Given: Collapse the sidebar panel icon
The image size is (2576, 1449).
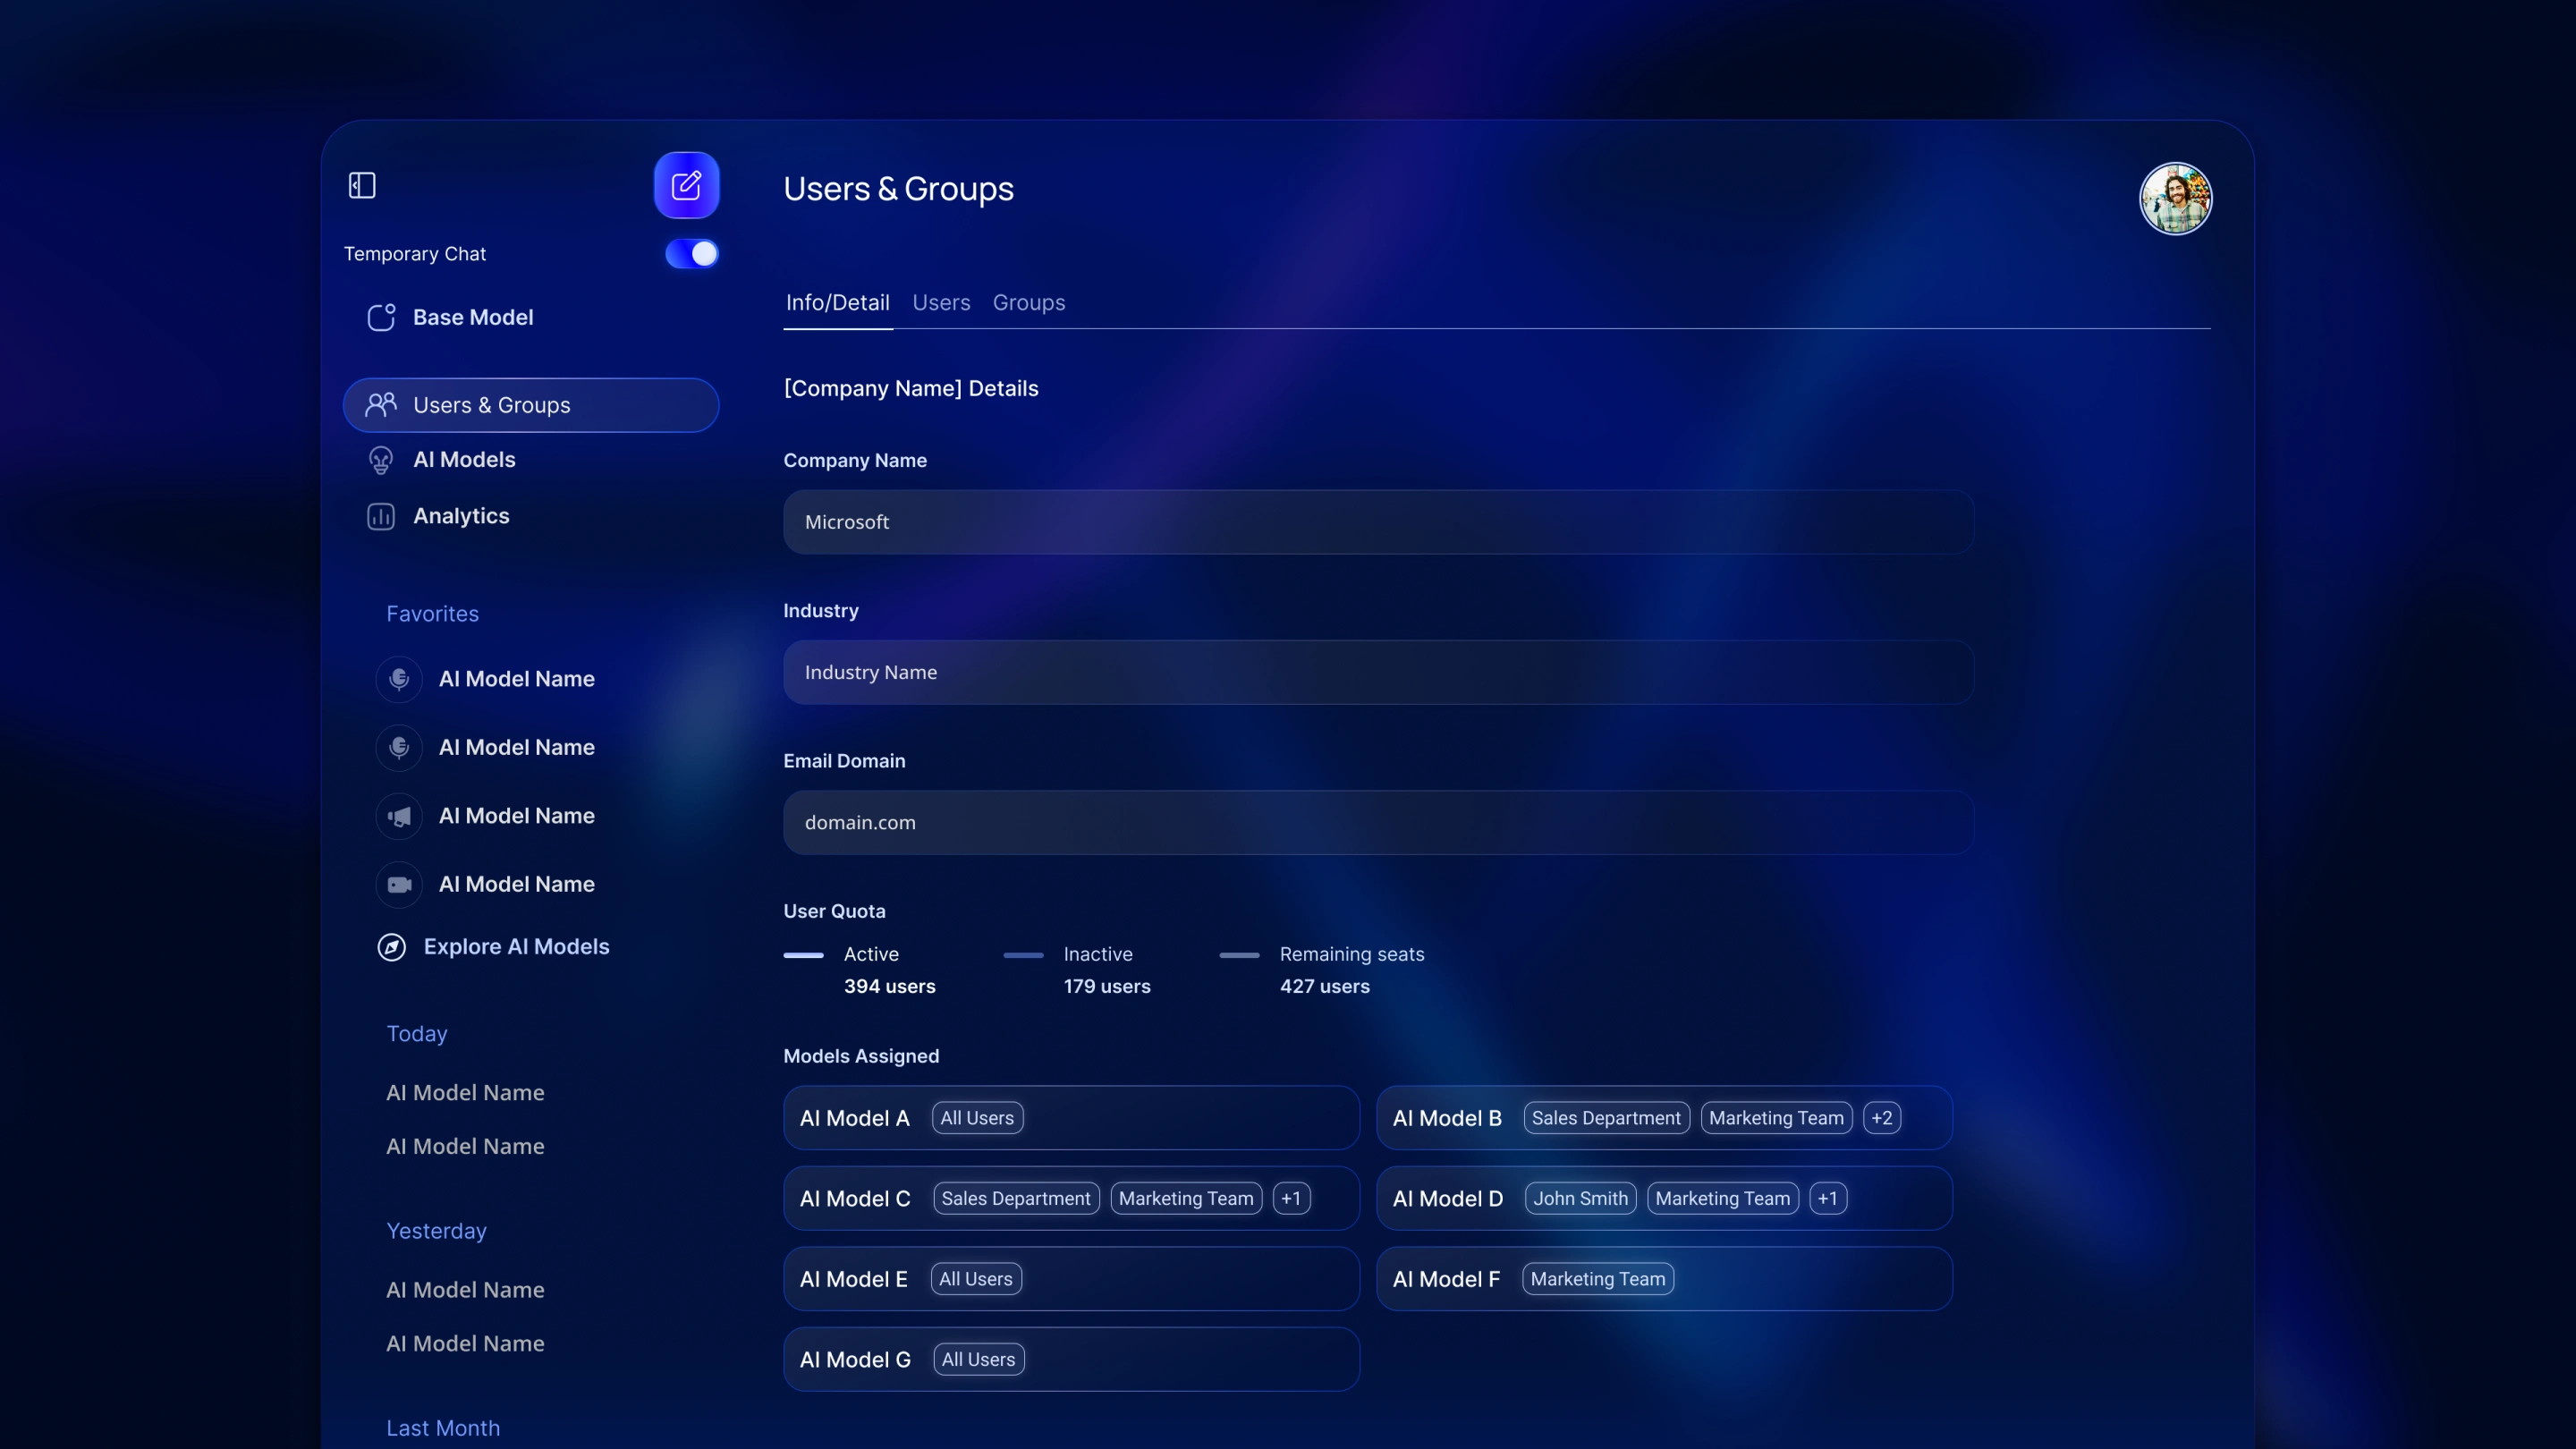Looking at the screenshot, I should point(362,185).
